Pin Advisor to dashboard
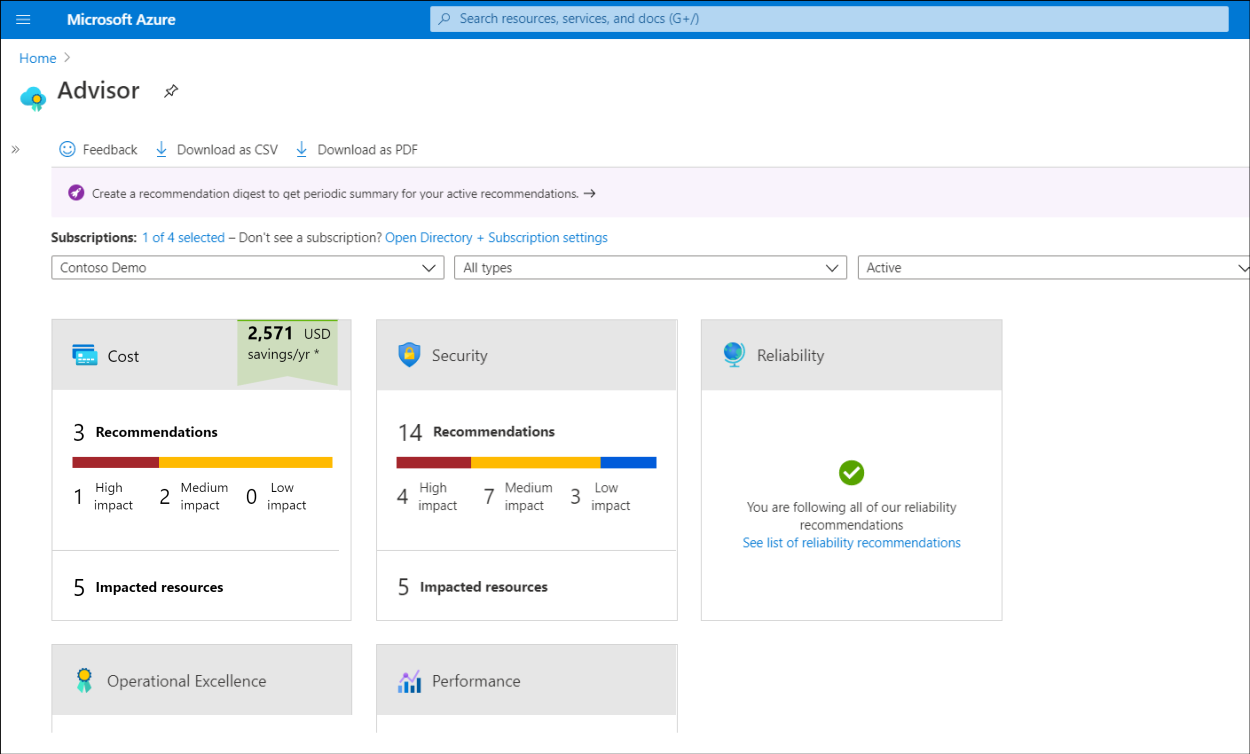This screenshot has height=754, width=1250. pos(171,91)
